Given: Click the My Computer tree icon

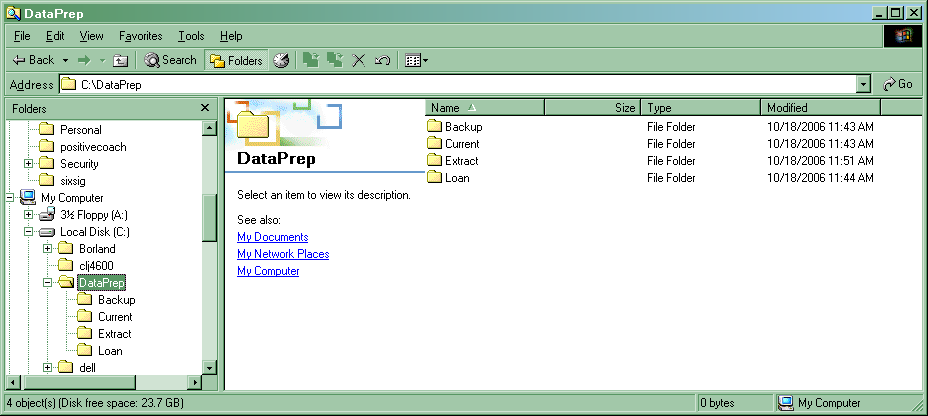Looking at the screenshot, I should click(27, 197).
